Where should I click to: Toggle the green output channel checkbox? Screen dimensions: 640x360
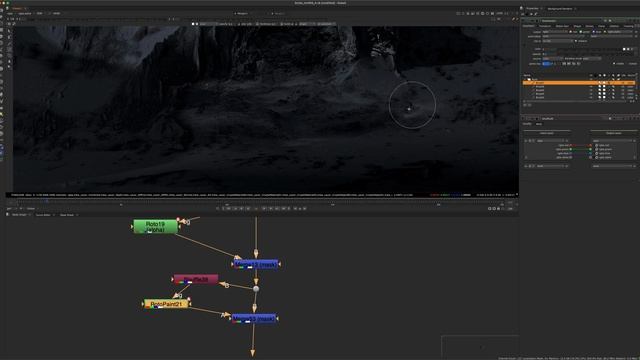tap(581, 31)
